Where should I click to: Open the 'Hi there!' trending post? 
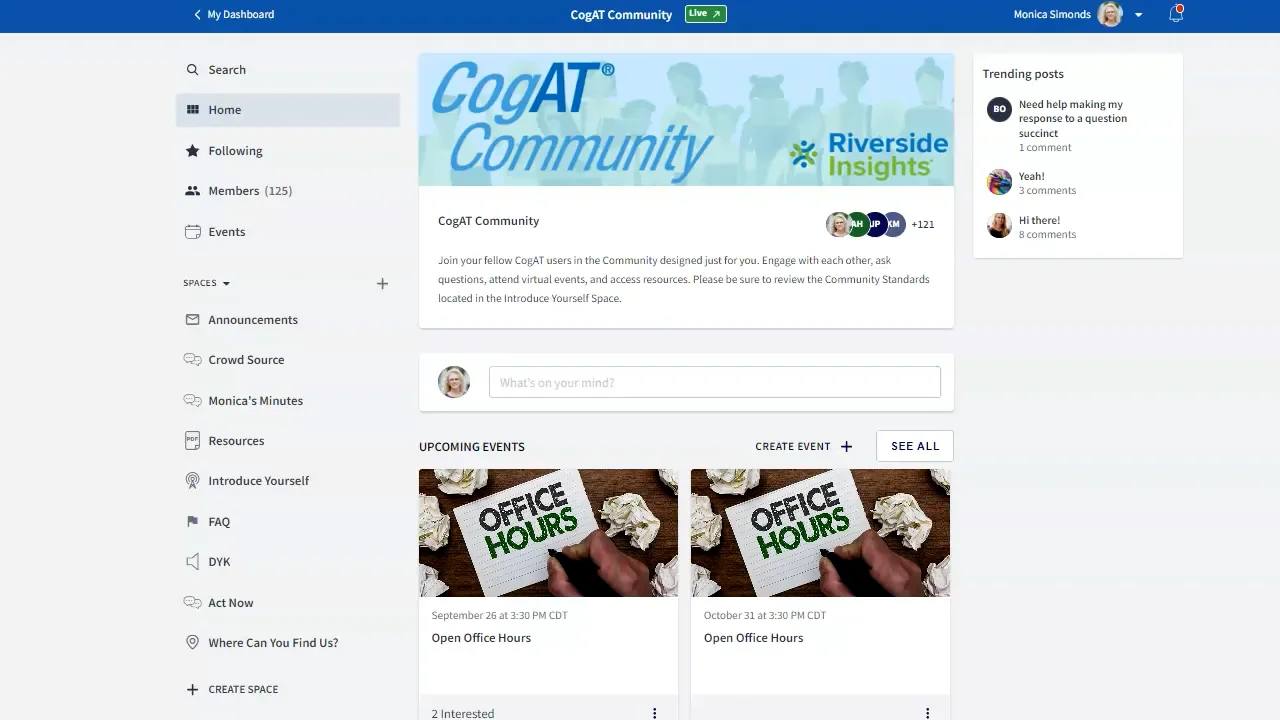point(1039,220)
